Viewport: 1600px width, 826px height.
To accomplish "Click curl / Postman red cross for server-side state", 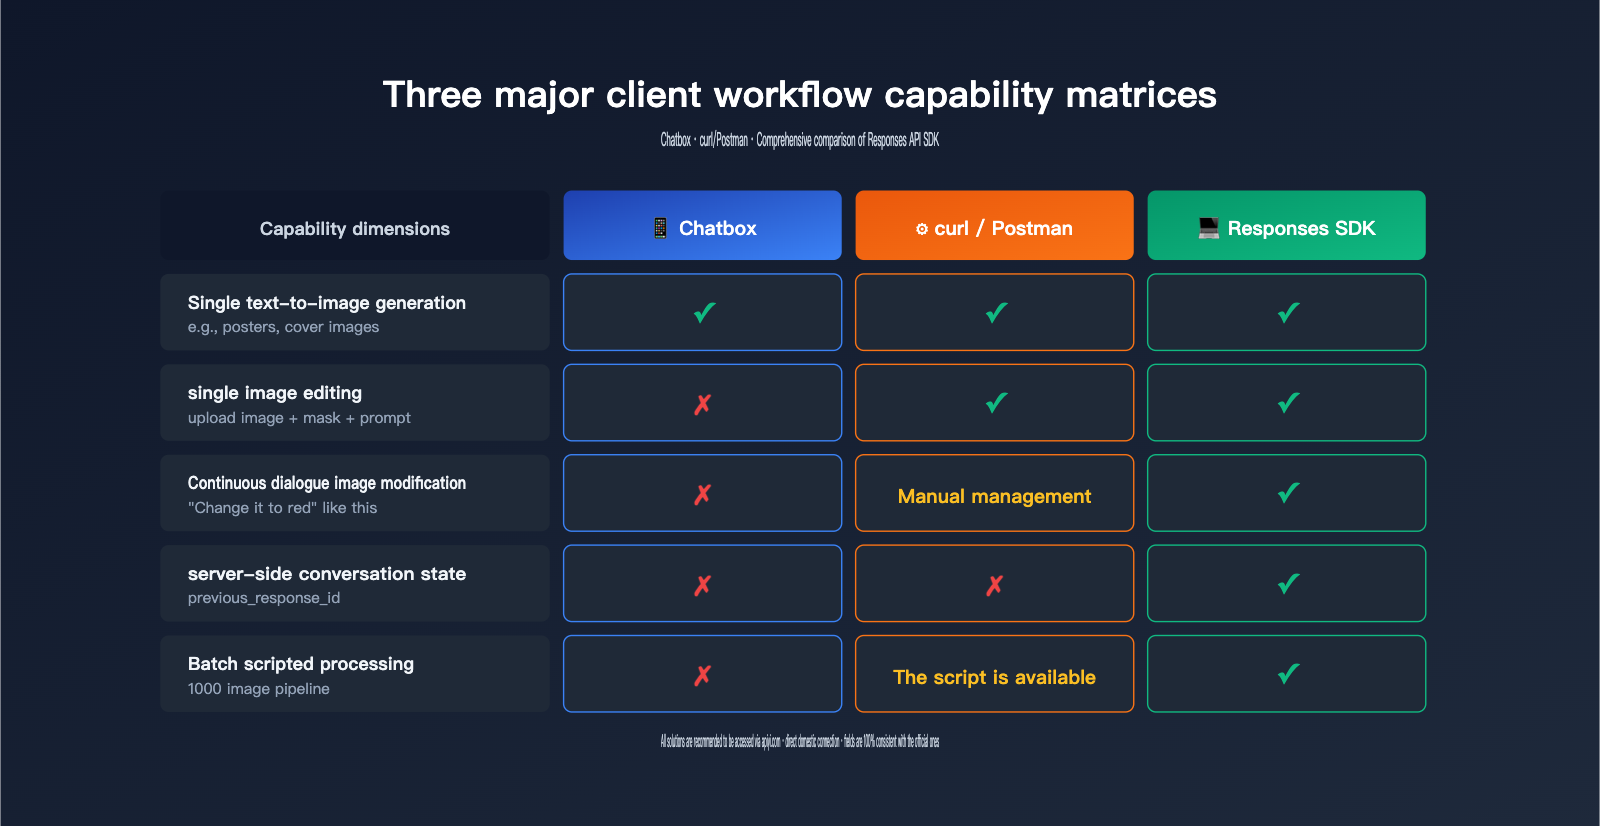I will (995, 585).
